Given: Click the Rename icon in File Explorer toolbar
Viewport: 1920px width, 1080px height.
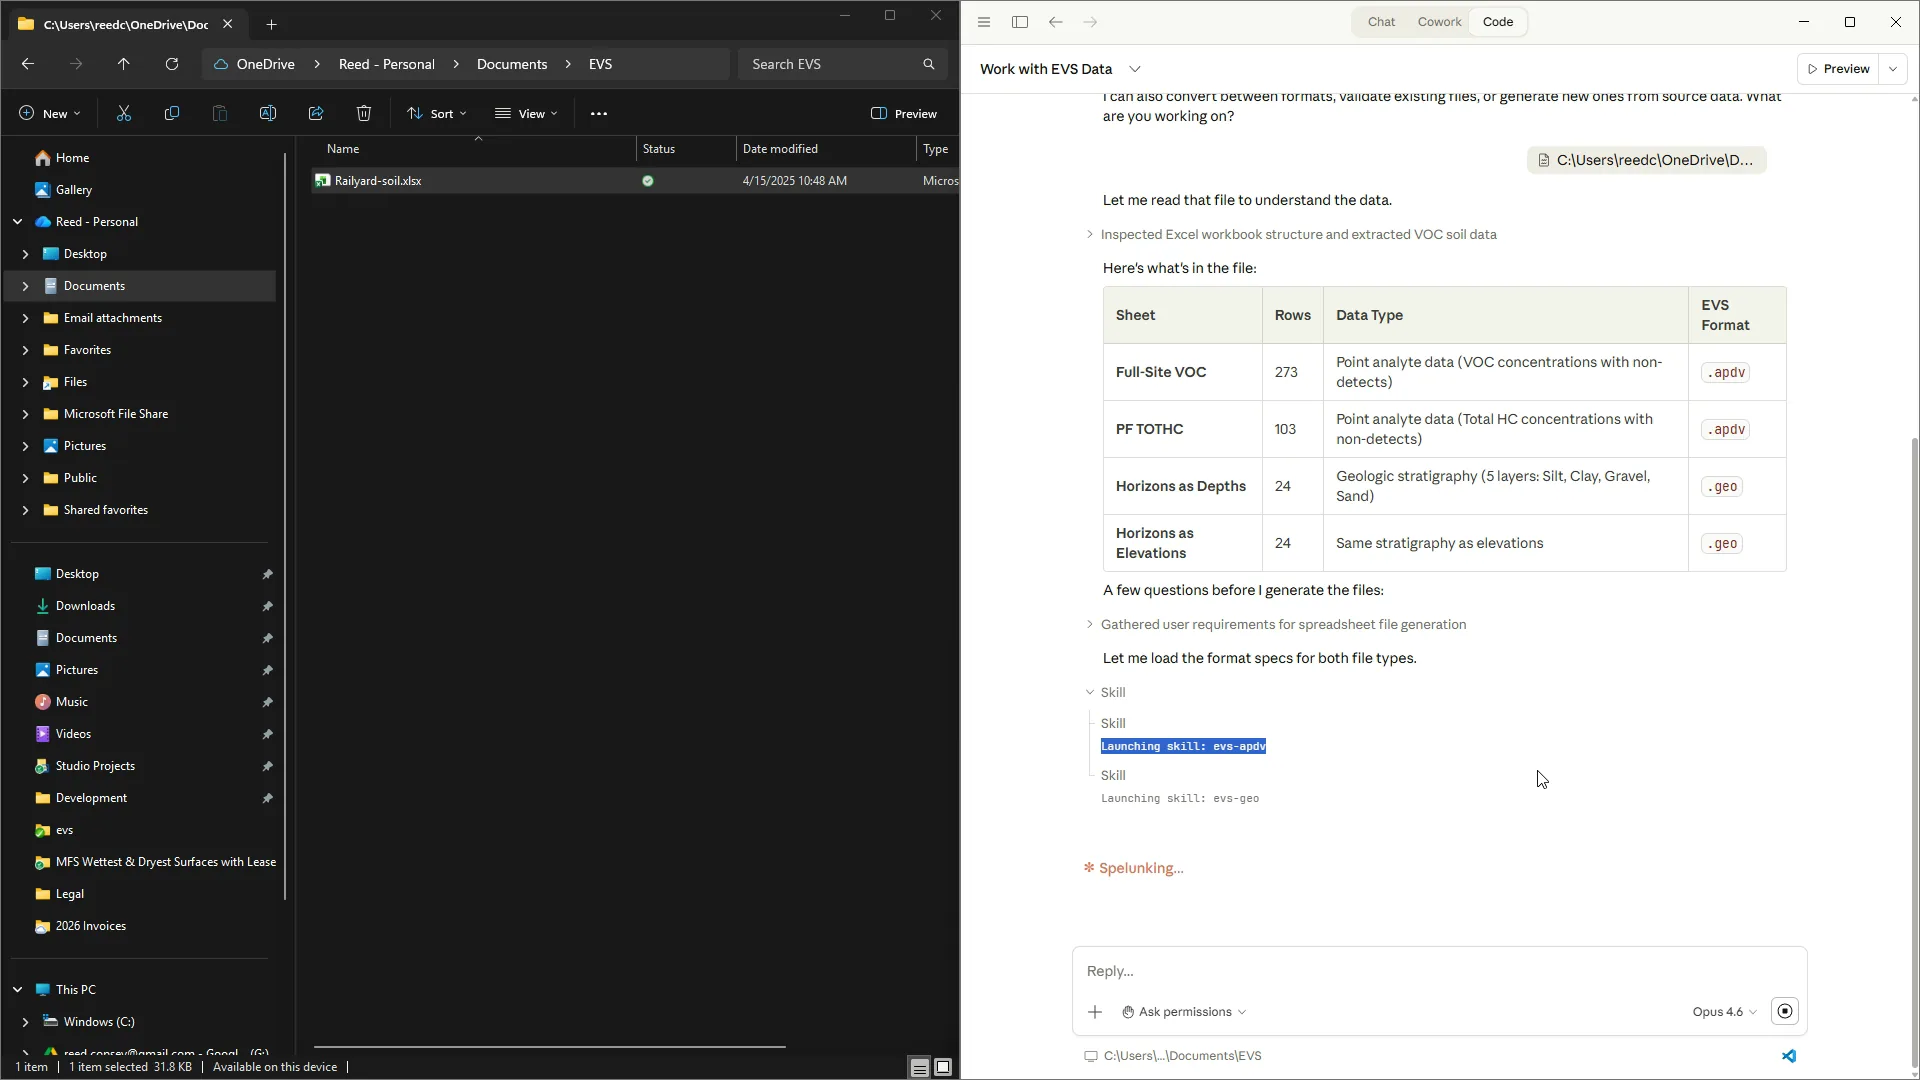Looking at the screenshot, I should coord(268,114).
